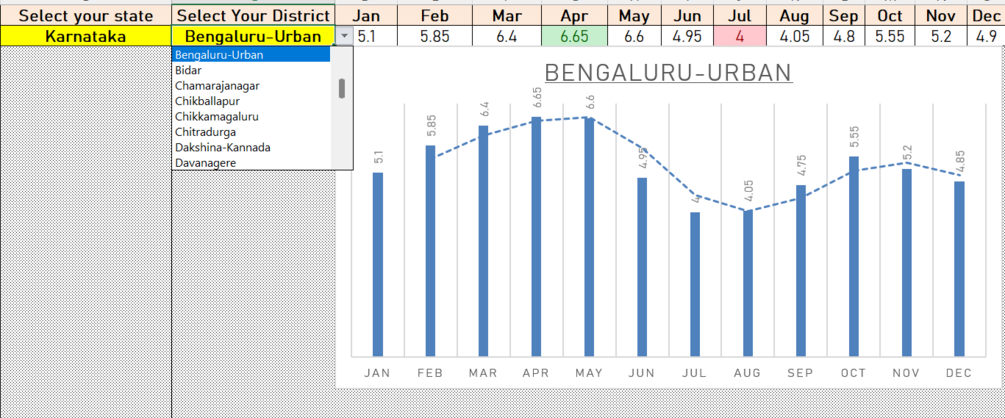Select Chikballapur in the dropdown list
Viewport: 1005px width, 418px height.
click(251, 101)
